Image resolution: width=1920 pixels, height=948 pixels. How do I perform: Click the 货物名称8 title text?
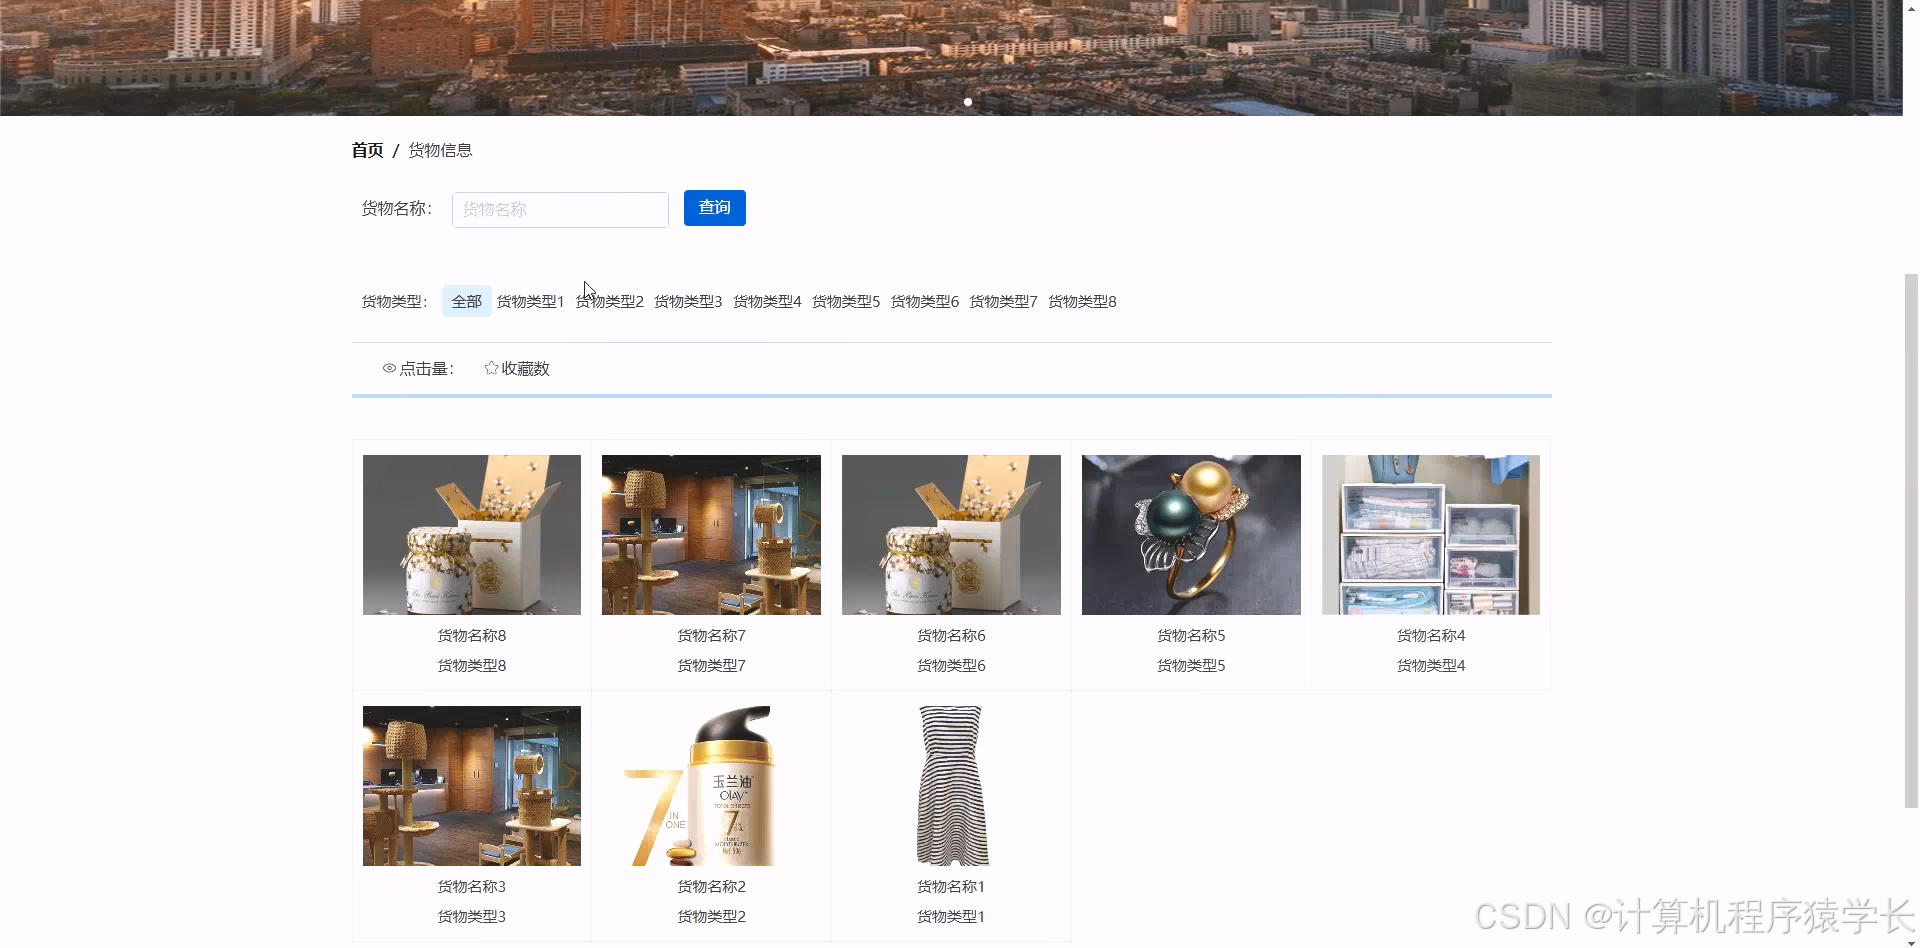click(472, 636)
